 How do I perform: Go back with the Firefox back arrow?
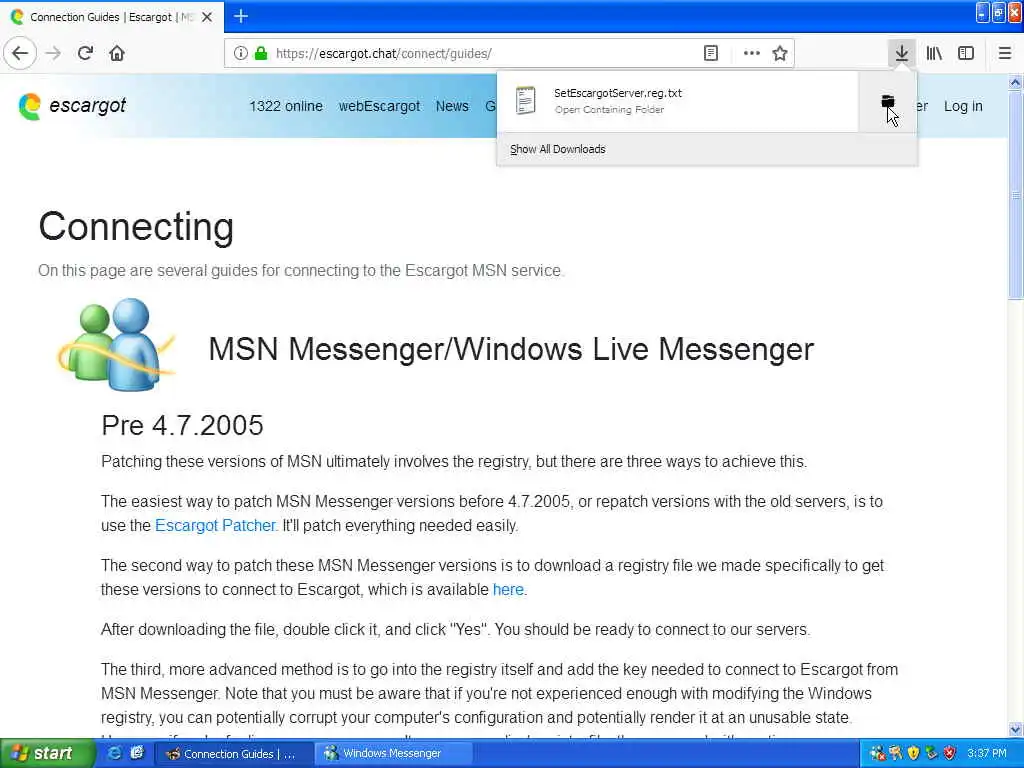(20, 53)
